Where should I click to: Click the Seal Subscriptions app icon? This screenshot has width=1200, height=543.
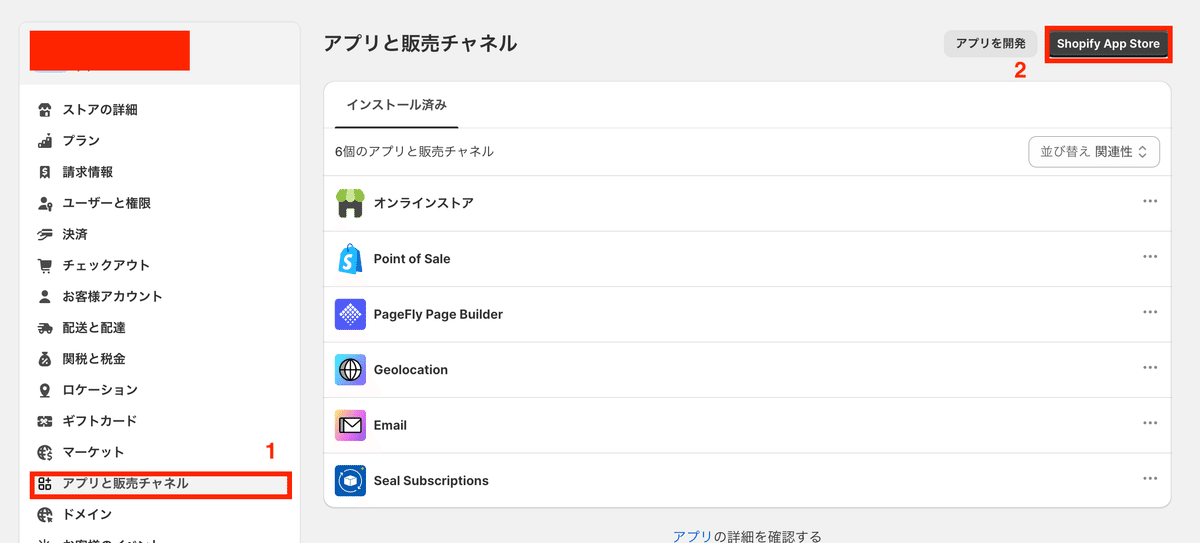[350, 481]
